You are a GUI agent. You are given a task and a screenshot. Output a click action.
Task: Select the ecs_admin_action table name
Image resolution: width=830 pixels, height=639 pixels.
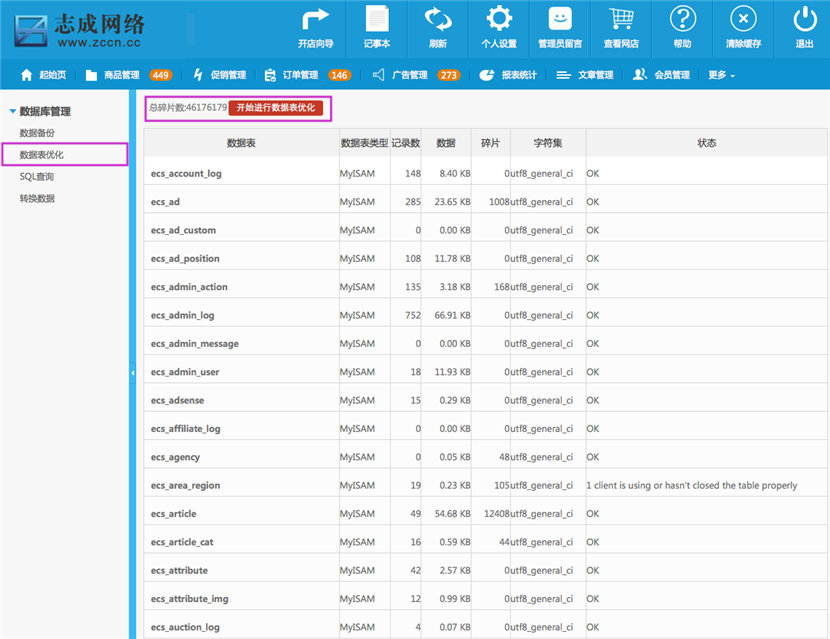pos(189,287)
